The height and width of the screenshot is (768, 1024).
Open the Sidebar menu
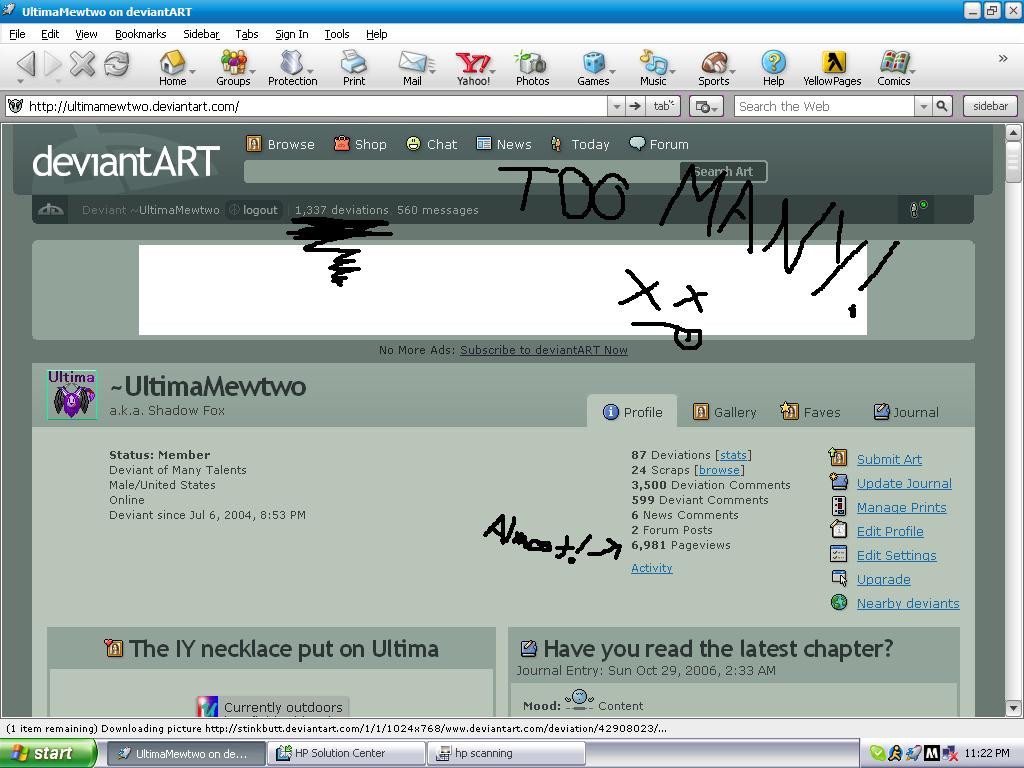[x=201, y=34]
